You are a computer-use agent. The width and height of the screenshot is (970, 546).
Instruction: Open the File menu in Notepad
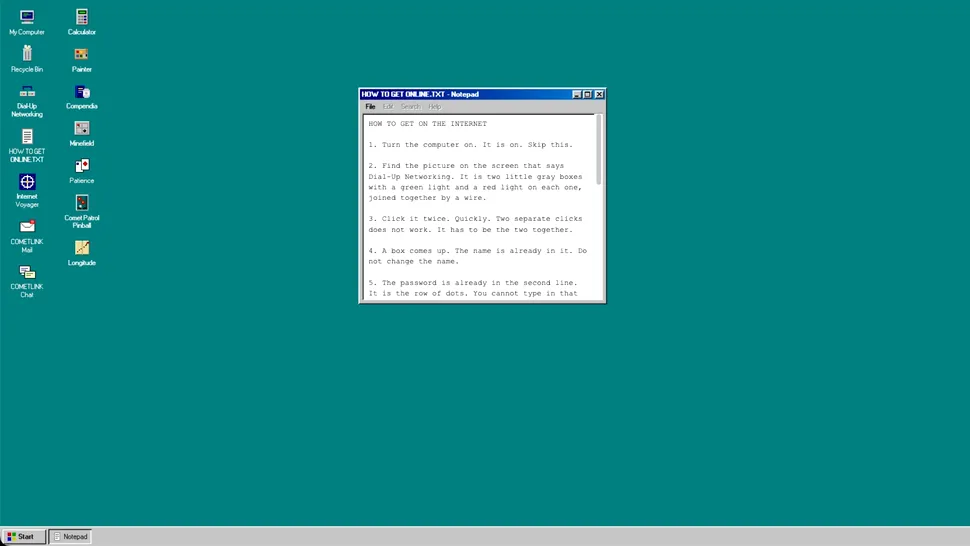(x=370, y=107)
